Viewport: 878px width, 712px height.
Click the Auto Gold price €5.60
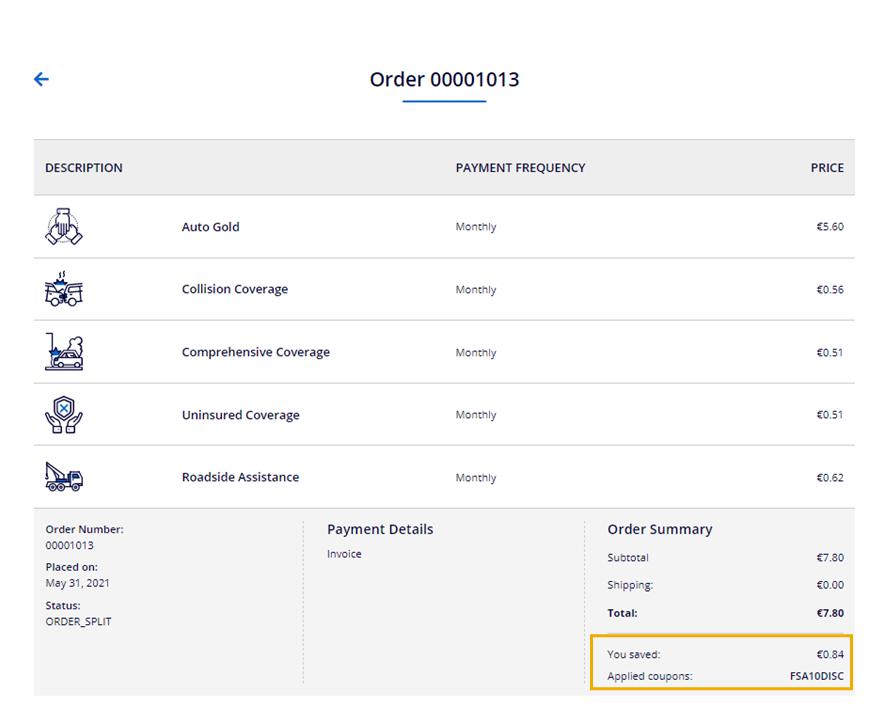click(x=830, y=227)
